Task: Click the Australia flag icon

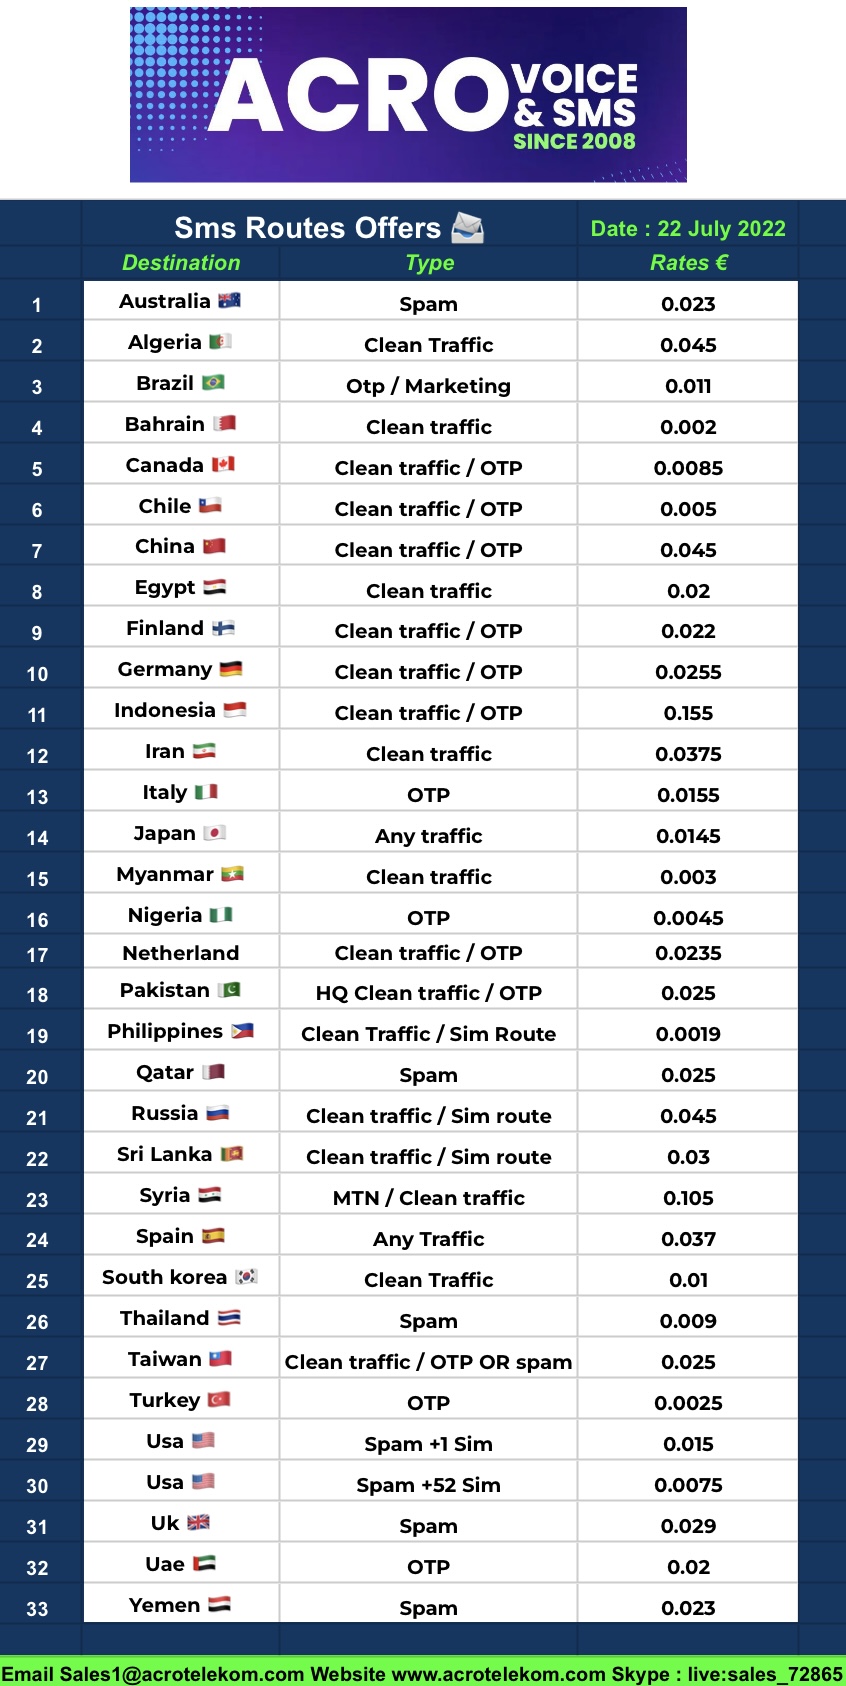Action: pos(229,300)
